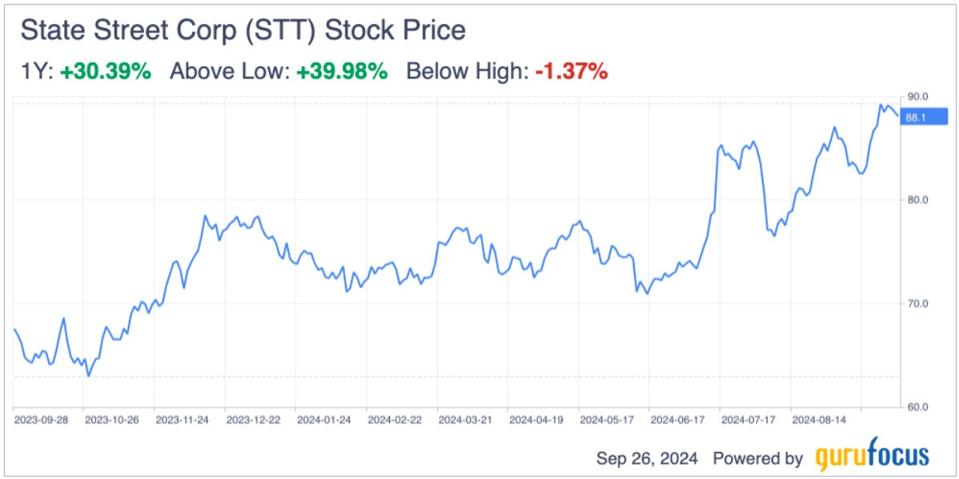Click the 2024-02-22 date axis label

[x=396, y=419]
